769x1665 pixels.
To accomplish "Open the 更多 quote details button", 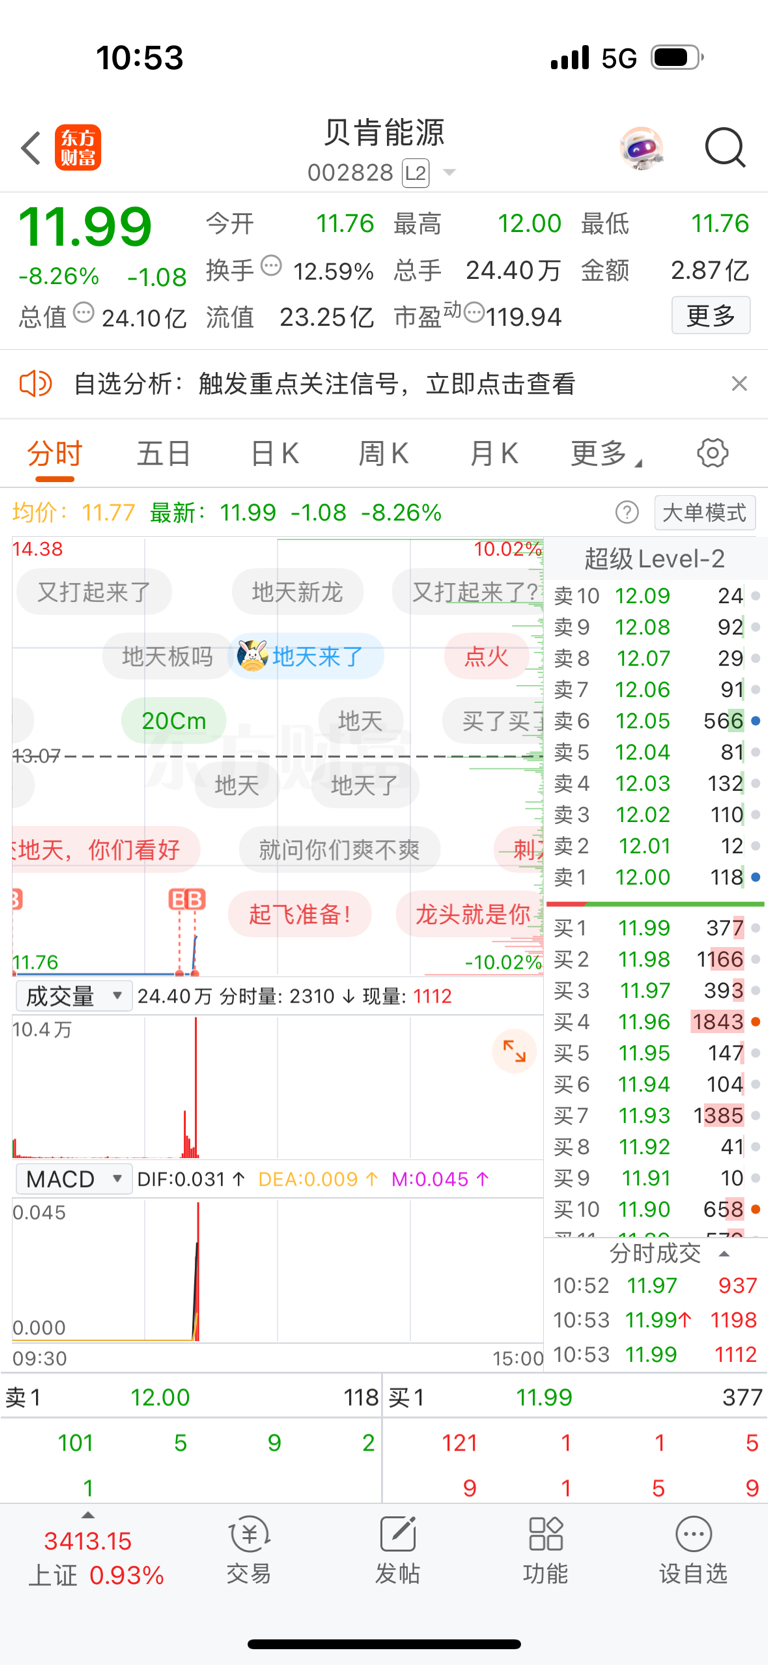I will click(711, 316).
